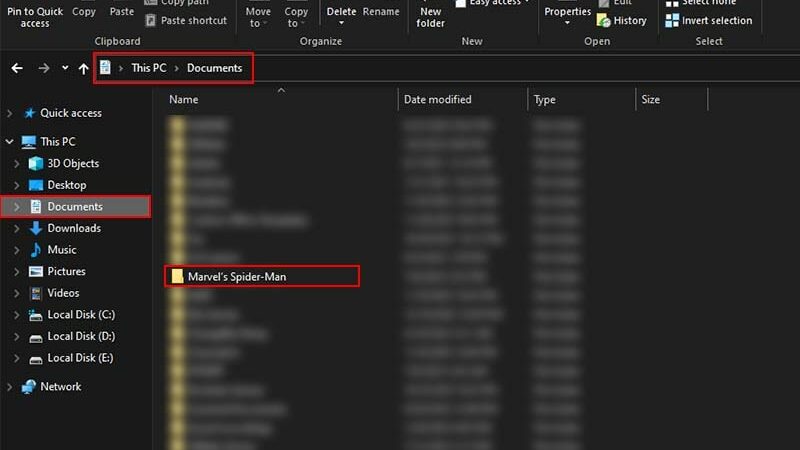Open the Copy to dropdown
Image resolution: width=800 pixels, height=450 pixels.
[x=296, y=17]
